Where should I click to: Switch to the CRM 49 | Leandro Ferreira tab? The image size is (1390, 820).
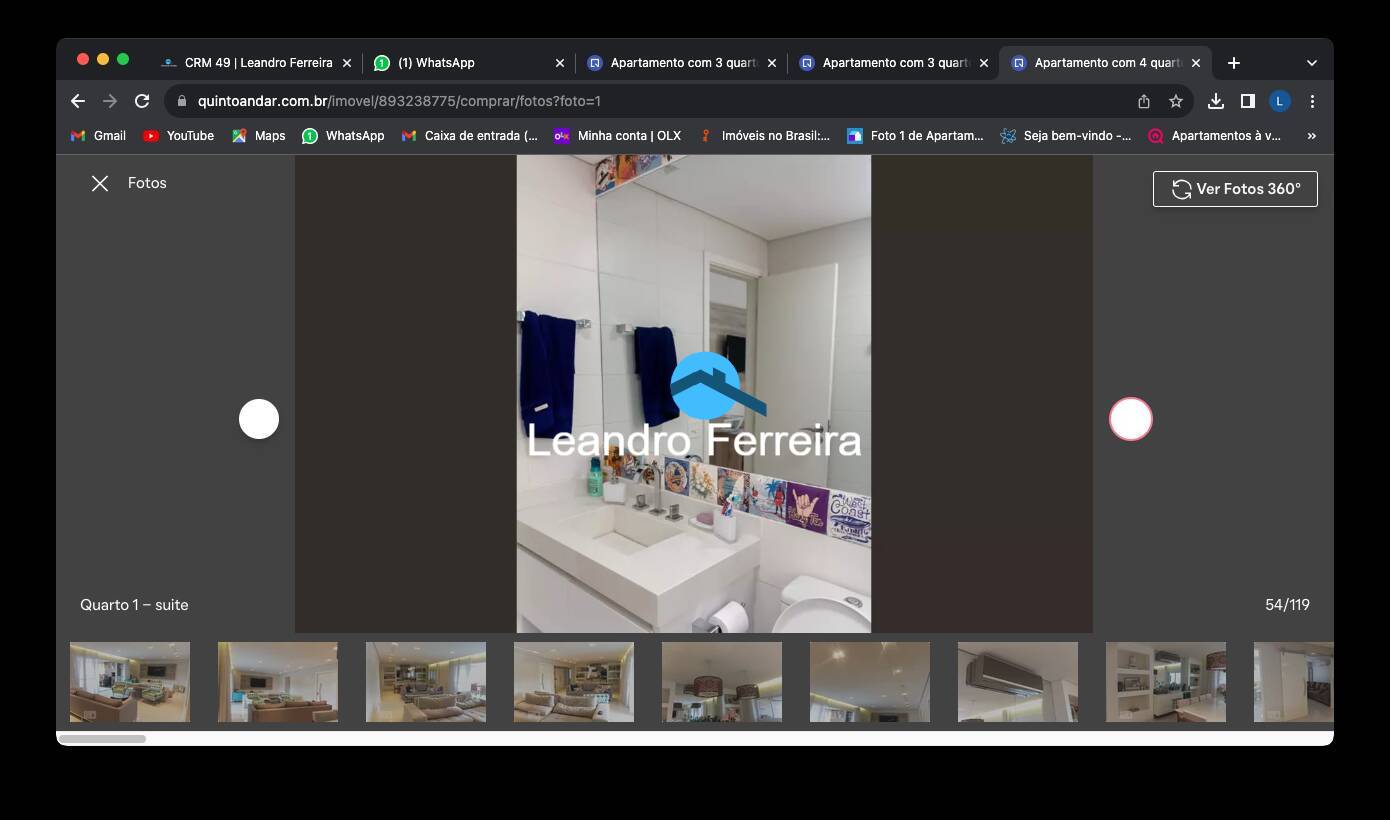point(258,63)
